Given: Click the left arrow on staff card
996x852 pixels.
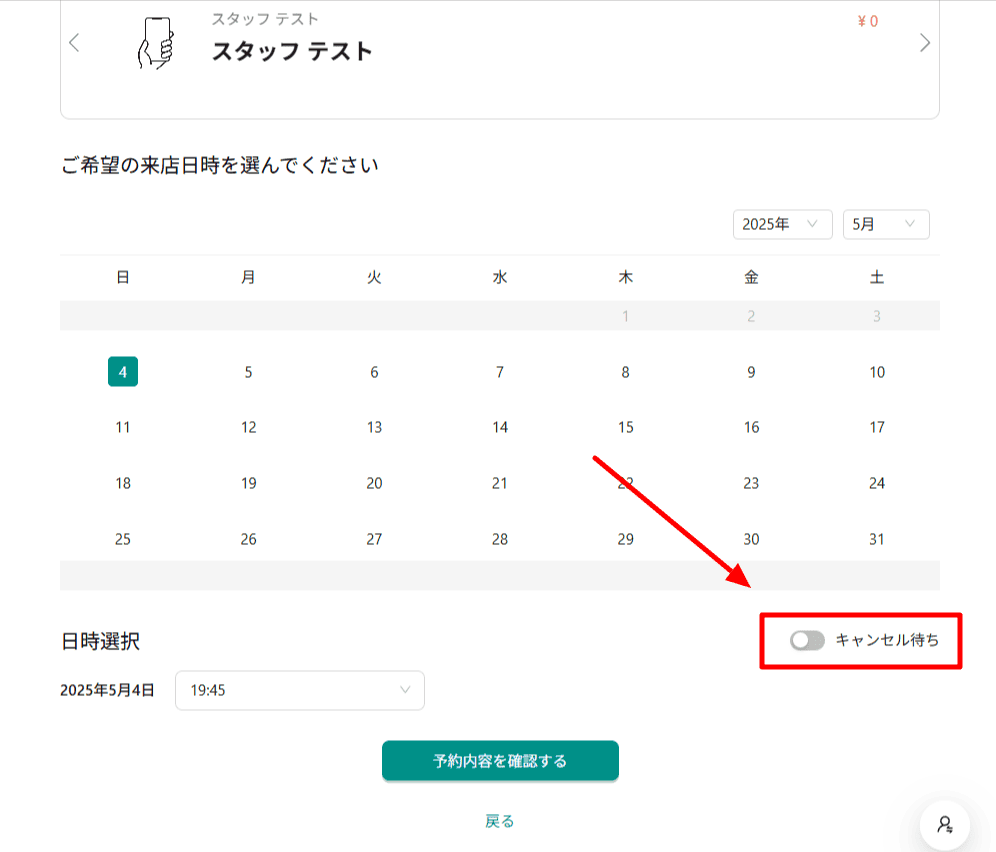Looking at the screenshot, I should click(x=74, y=43).
